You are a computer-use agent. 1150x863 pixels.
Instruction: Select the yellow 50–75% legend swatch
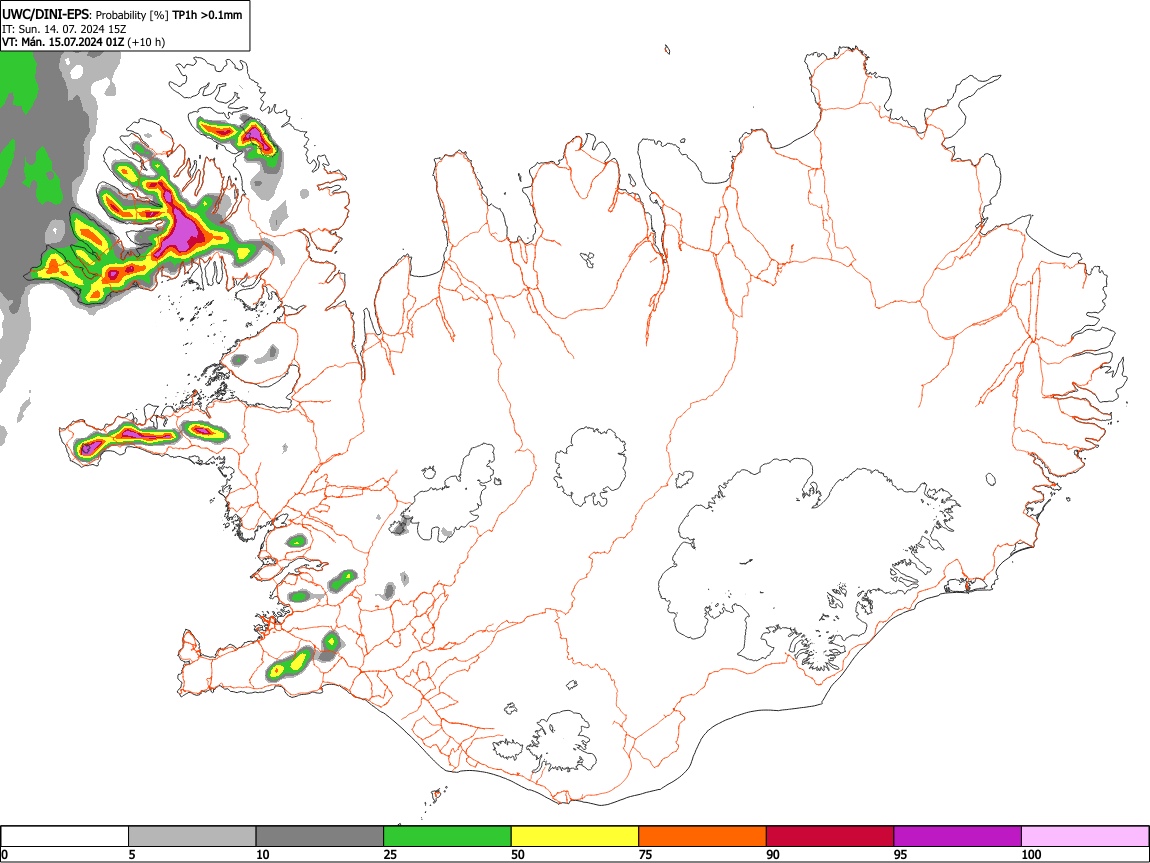click(575, 837)
